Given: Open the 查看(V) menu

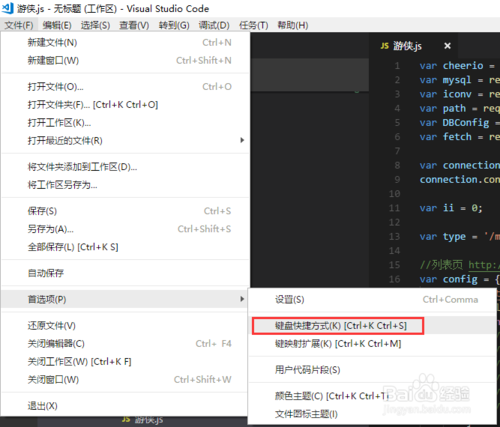Looking at the screenshot, I should pos(134,25).
